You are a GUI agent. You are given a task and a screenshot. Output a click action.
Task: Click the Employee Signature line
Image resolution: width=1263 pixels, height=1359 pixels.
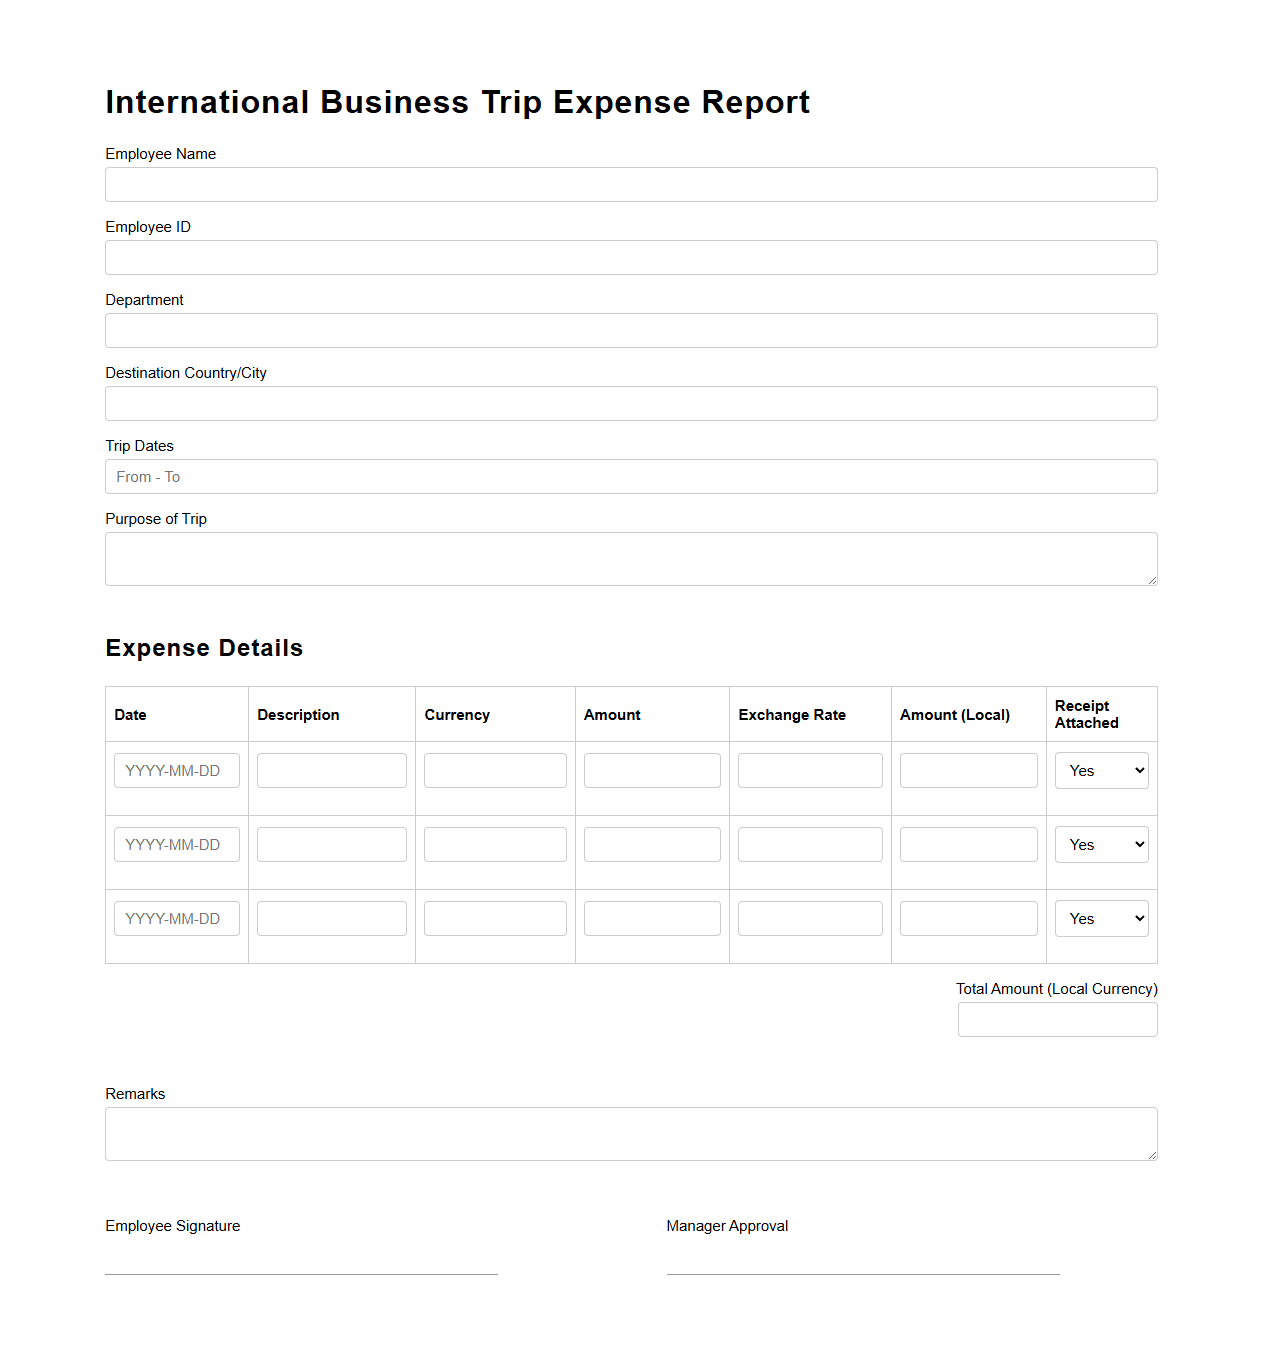tap(300, 1273)
